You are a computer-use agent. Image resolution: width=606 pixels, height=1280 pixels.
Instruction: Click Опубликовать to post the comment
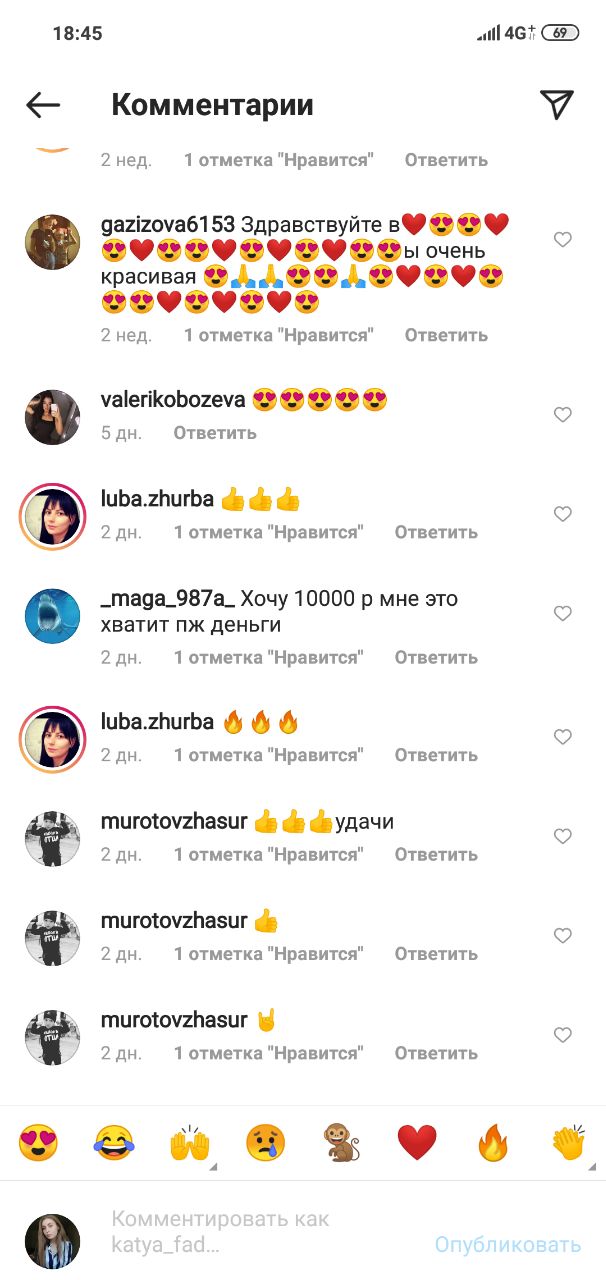[x=508, y=1245]
